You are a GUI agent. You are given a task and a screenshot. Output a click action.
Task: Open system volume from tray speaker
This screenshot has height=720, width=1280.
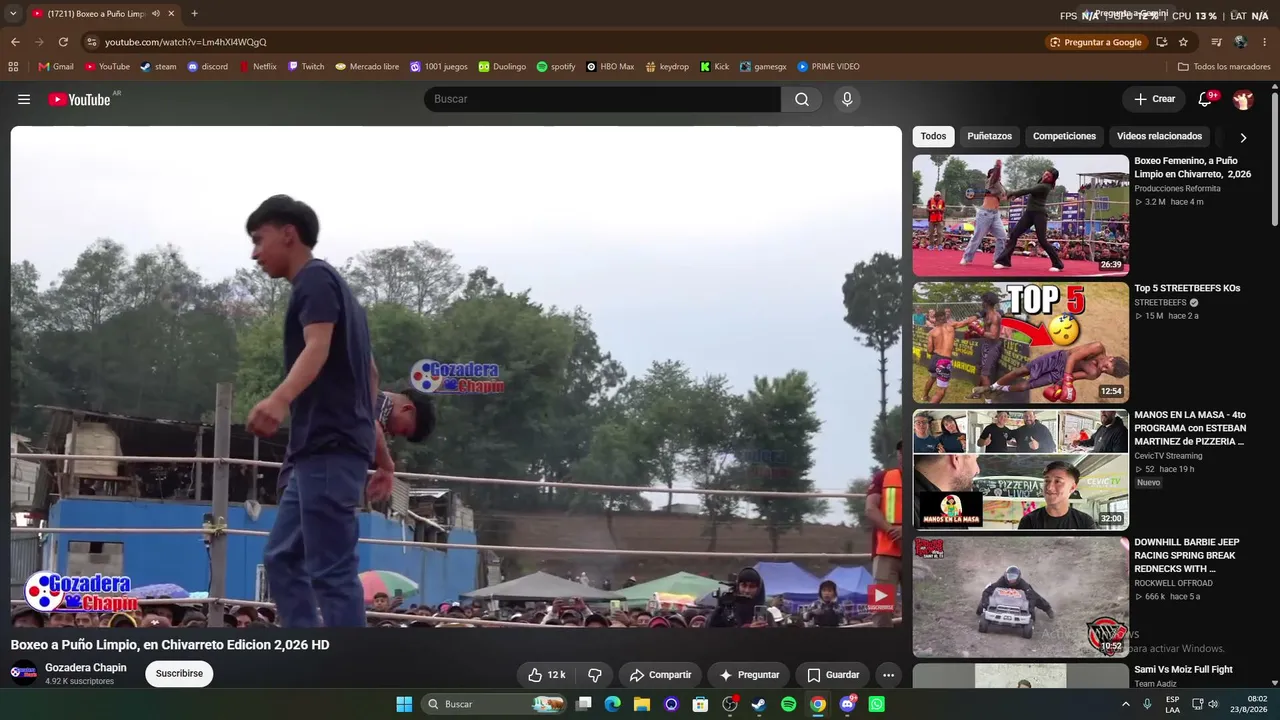click(1213, 704)
